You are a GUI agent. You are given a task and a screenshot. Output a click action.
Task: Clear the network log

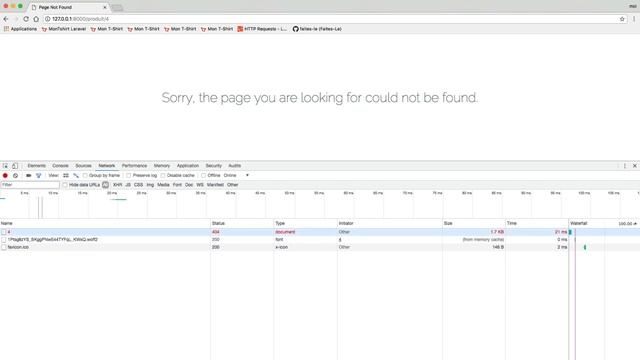point(16,176)
